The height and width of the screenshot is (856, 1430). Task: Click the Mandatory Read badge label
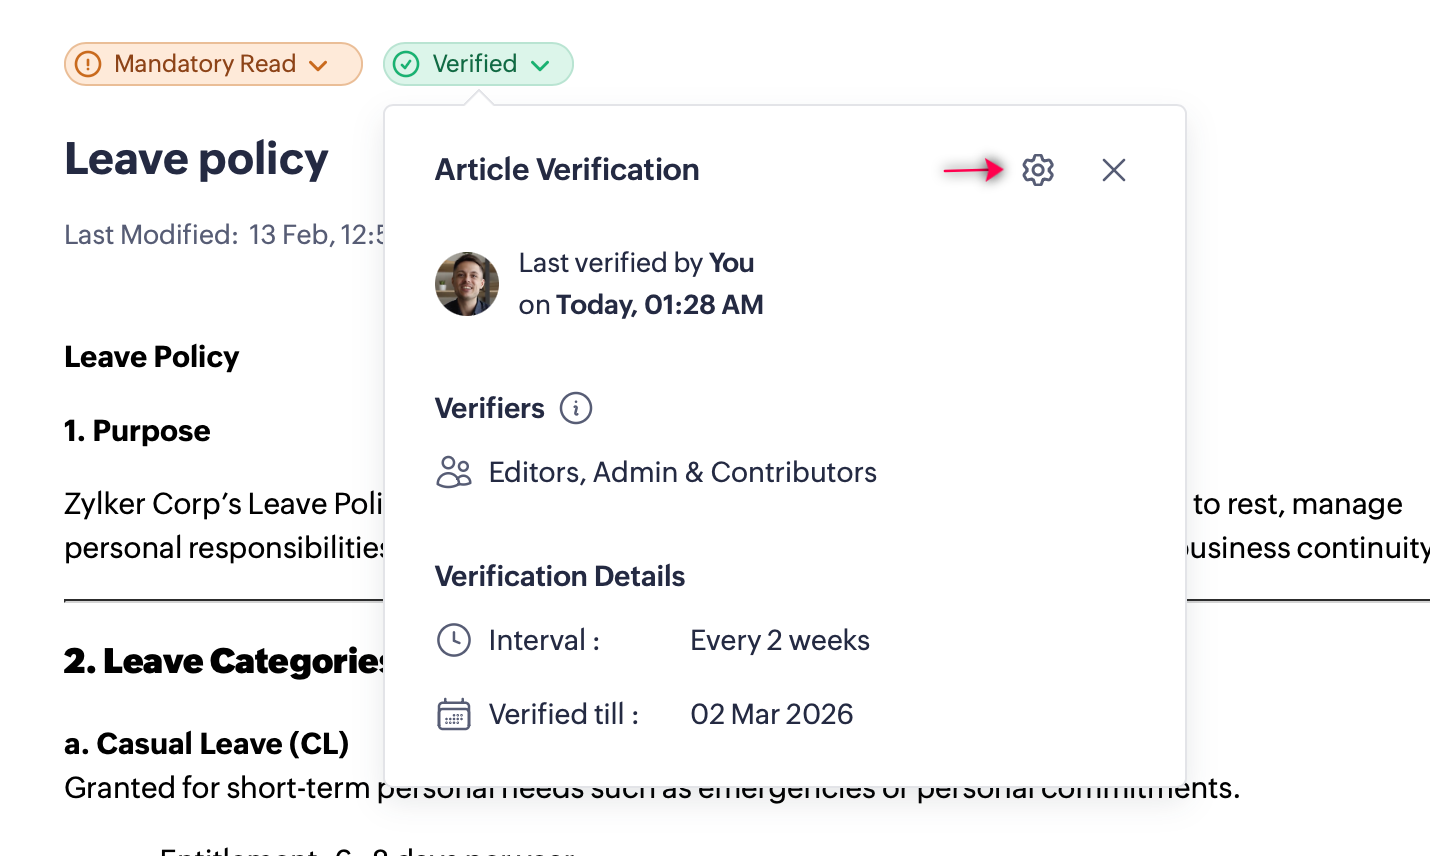[205, 64]
